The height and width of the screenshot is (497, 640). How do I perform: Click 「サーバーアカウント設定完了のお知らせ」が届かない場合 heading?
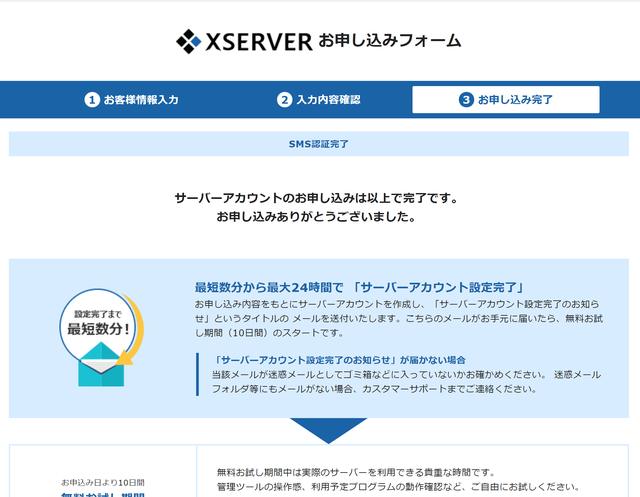point(339,360)
